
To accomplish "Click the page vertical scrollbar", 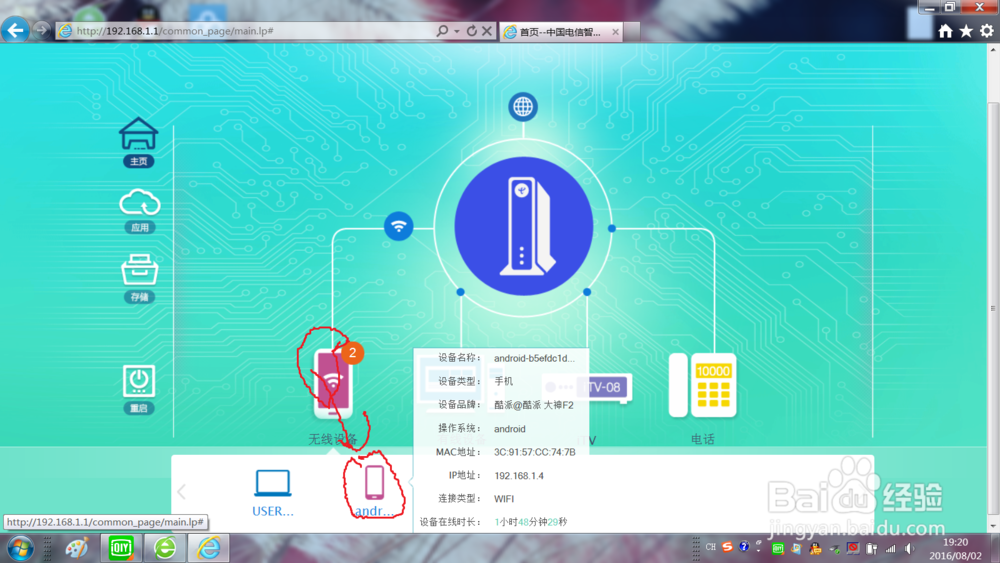I will [x=992, y=307].
